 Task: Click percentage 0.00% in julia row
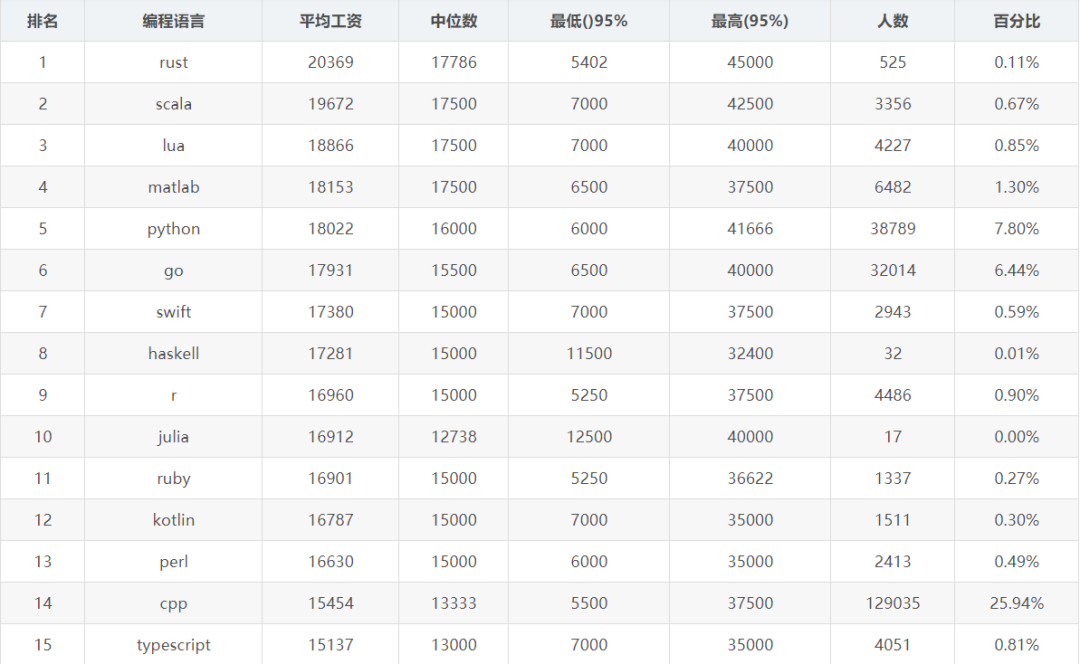(1017, 437)
